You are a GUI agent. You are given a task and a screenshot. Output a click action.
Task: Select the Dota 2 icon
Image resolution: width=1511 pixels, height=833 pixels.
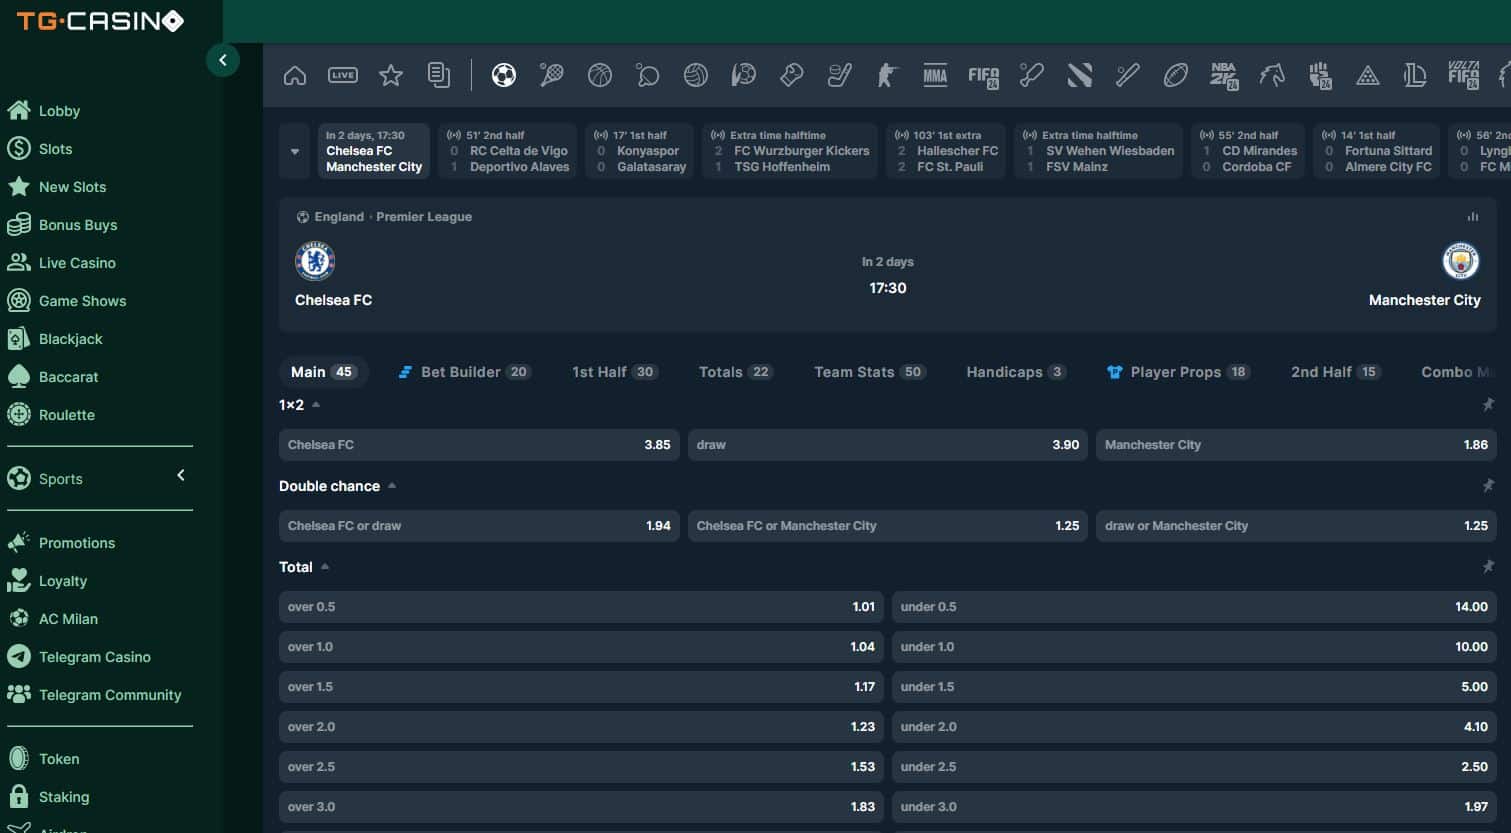[1080, 75]
